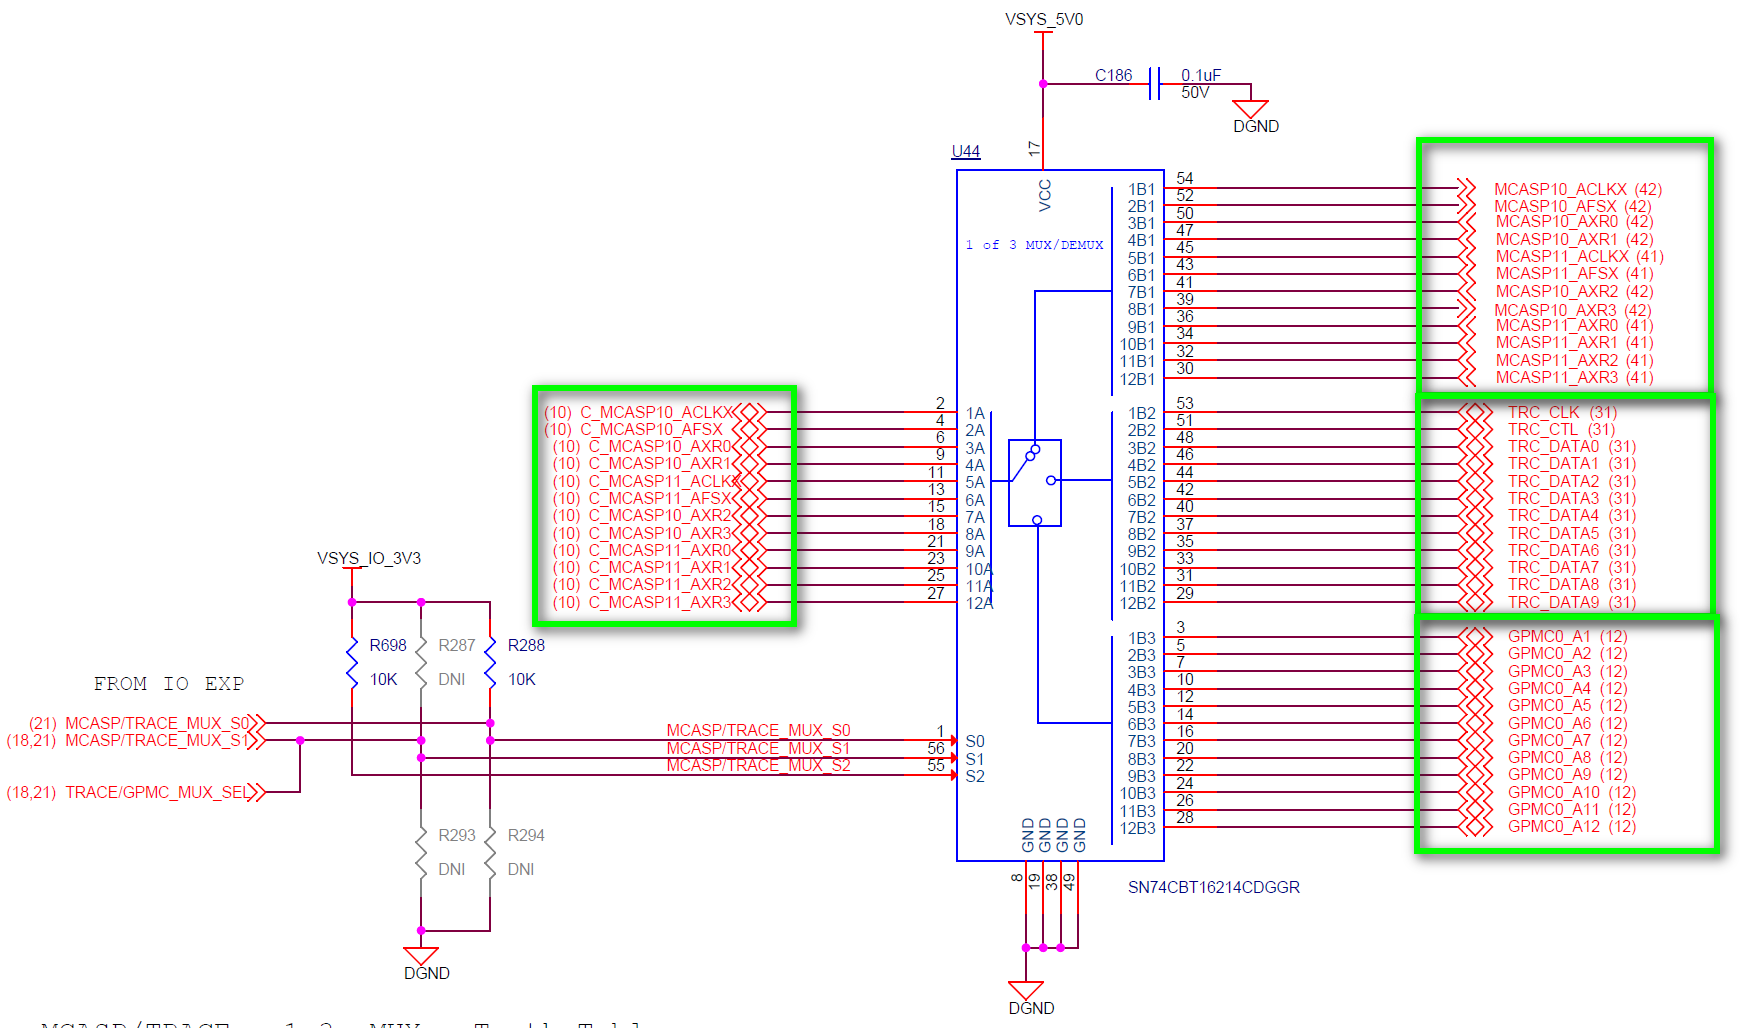Viewport: 1740px width, 1028px height.
Task: Click the 0.1uF capacitor value
Action: coord(1201,75)
